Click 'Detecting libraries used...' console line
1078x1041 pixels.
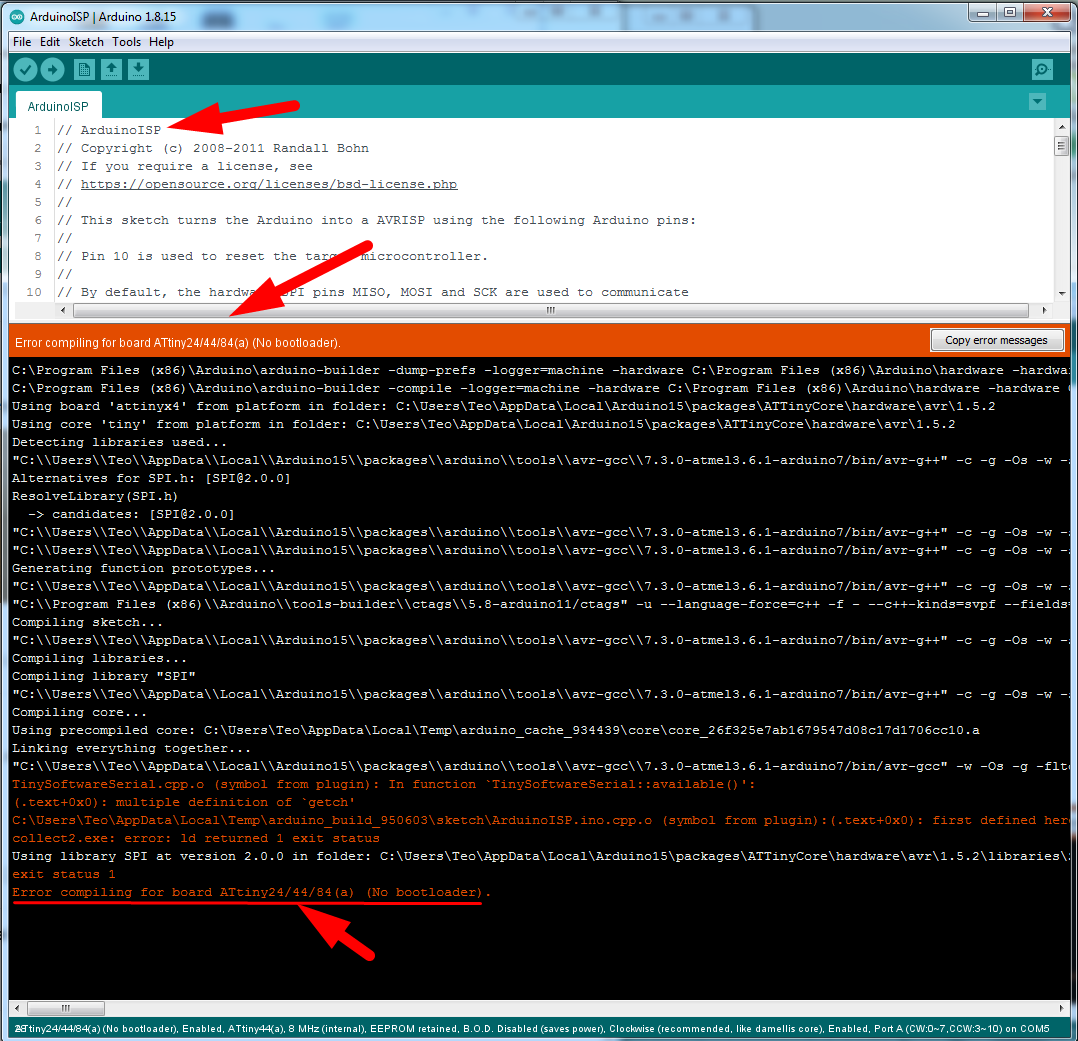pos(120,442)
